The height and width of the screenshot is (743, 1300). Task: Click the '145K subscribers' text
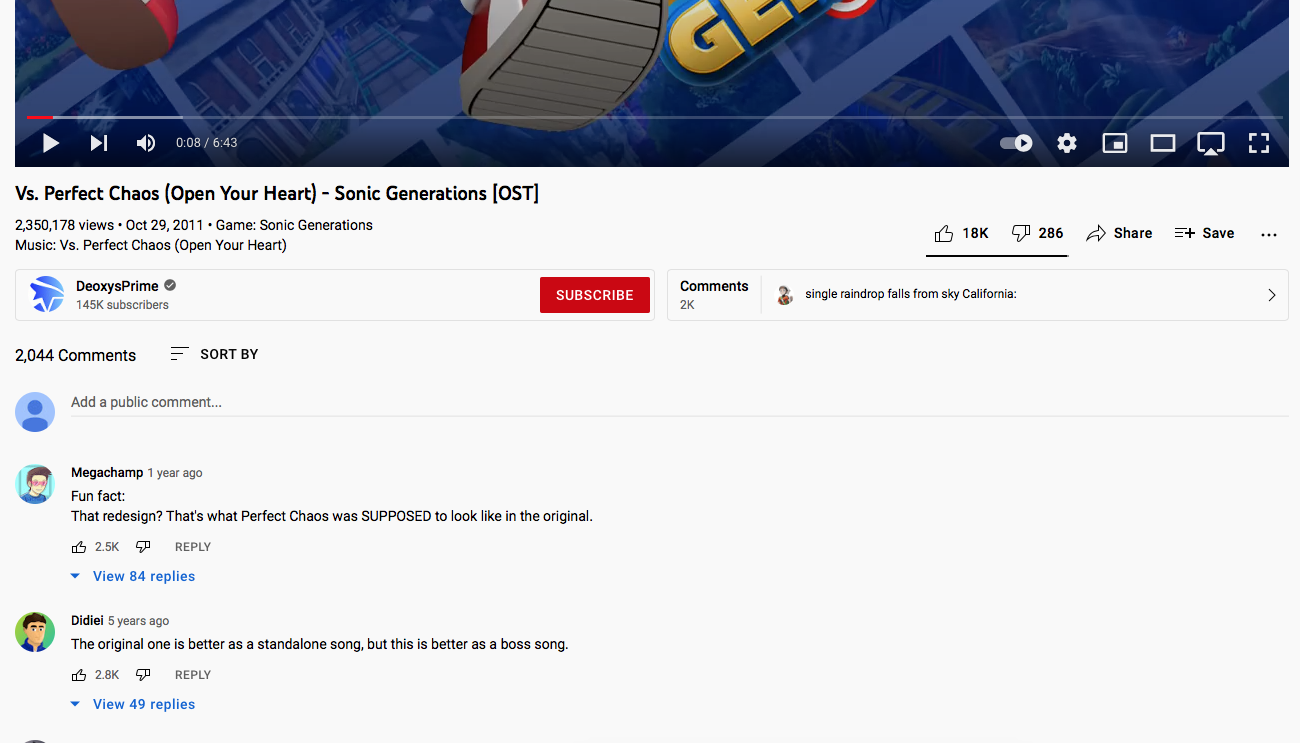(x=122, y=305)
